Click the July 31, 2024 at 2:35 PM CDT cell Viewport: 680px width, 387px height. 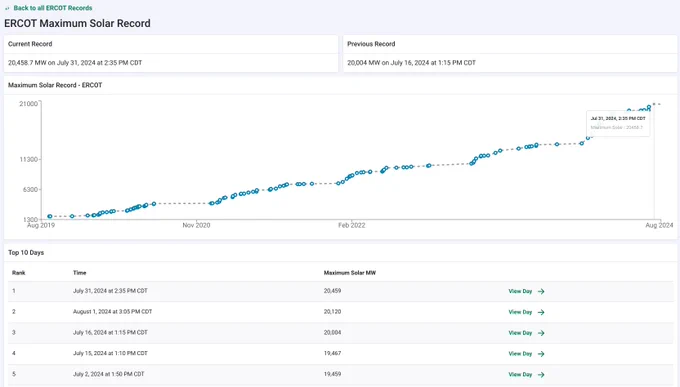[x=110, y=291]
